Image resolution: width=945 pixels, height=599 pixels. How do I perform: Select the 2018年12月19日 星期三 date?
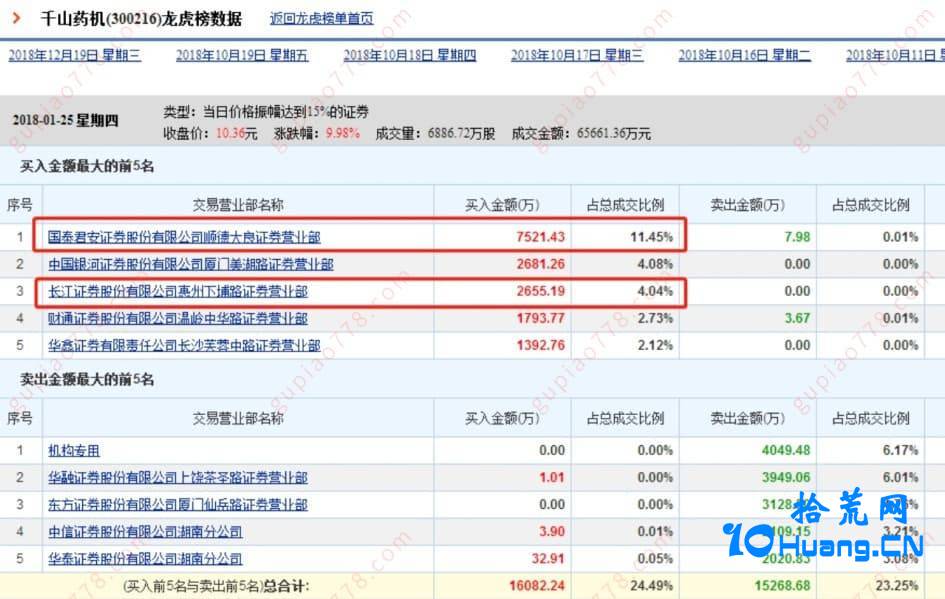coord(75,55)
